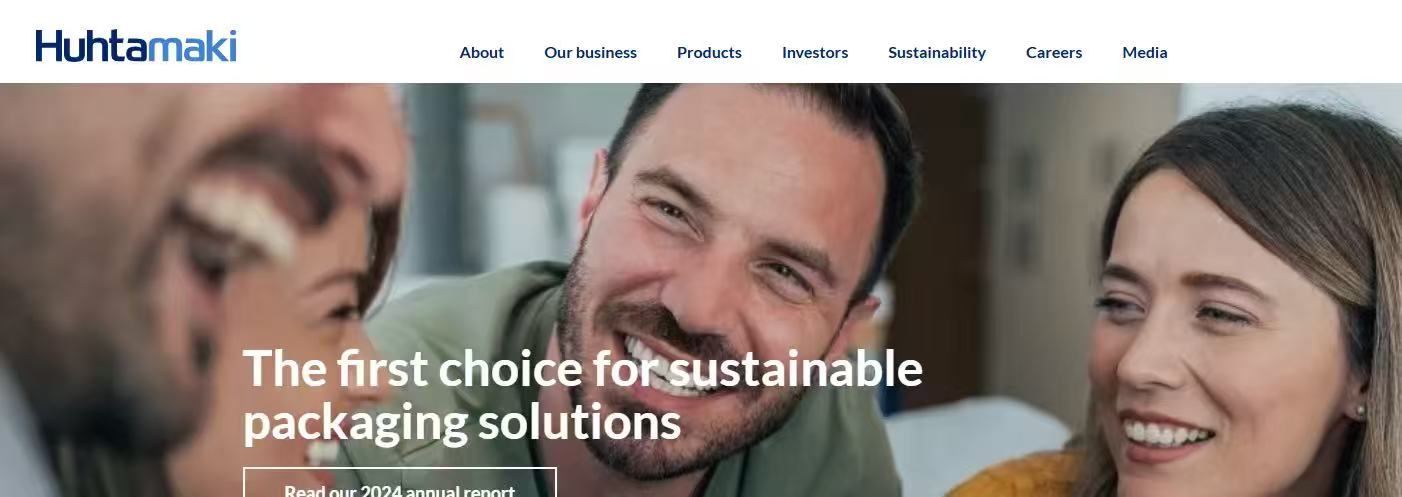This screenshot has width=1402, height=497.
Task: Click Read our 2024 annual report button
Action: point(400,483)
